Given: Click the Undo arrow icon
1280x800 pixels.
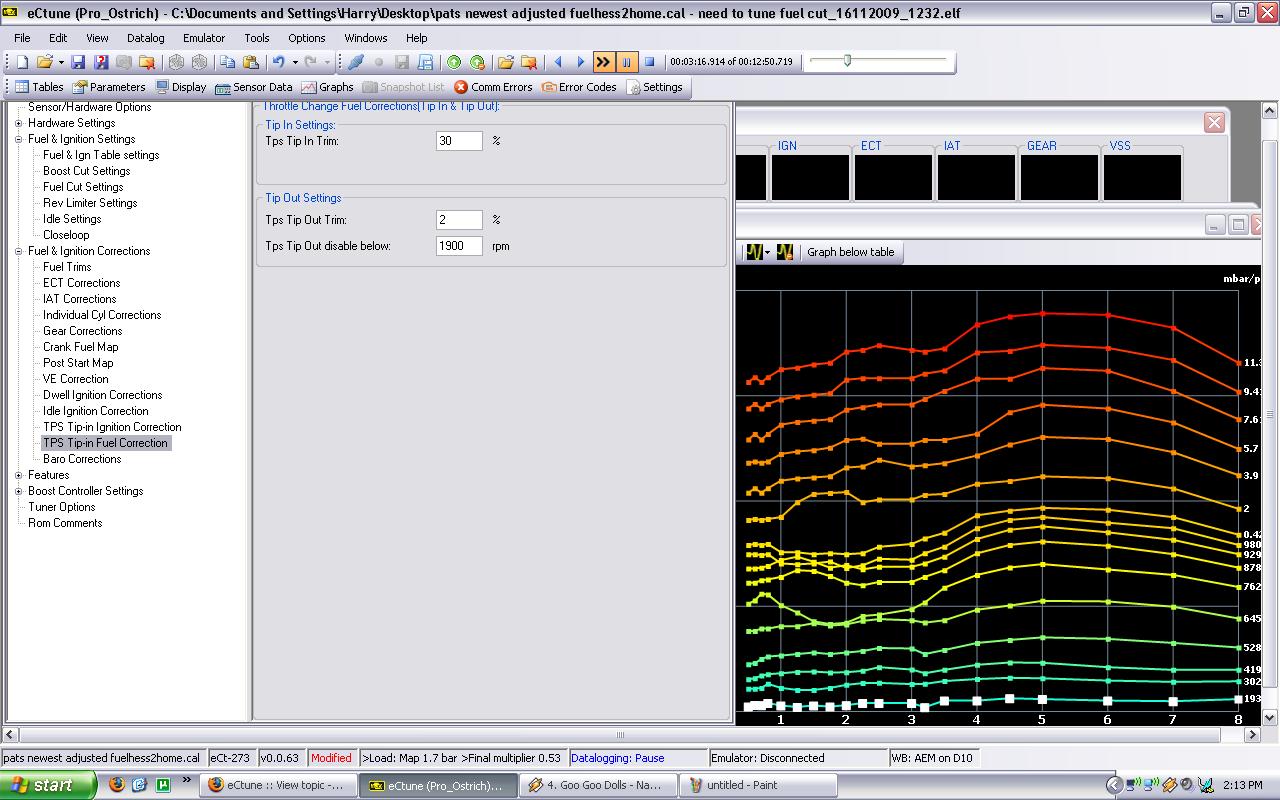Looking at the screenshot, I should coord(279,62).
